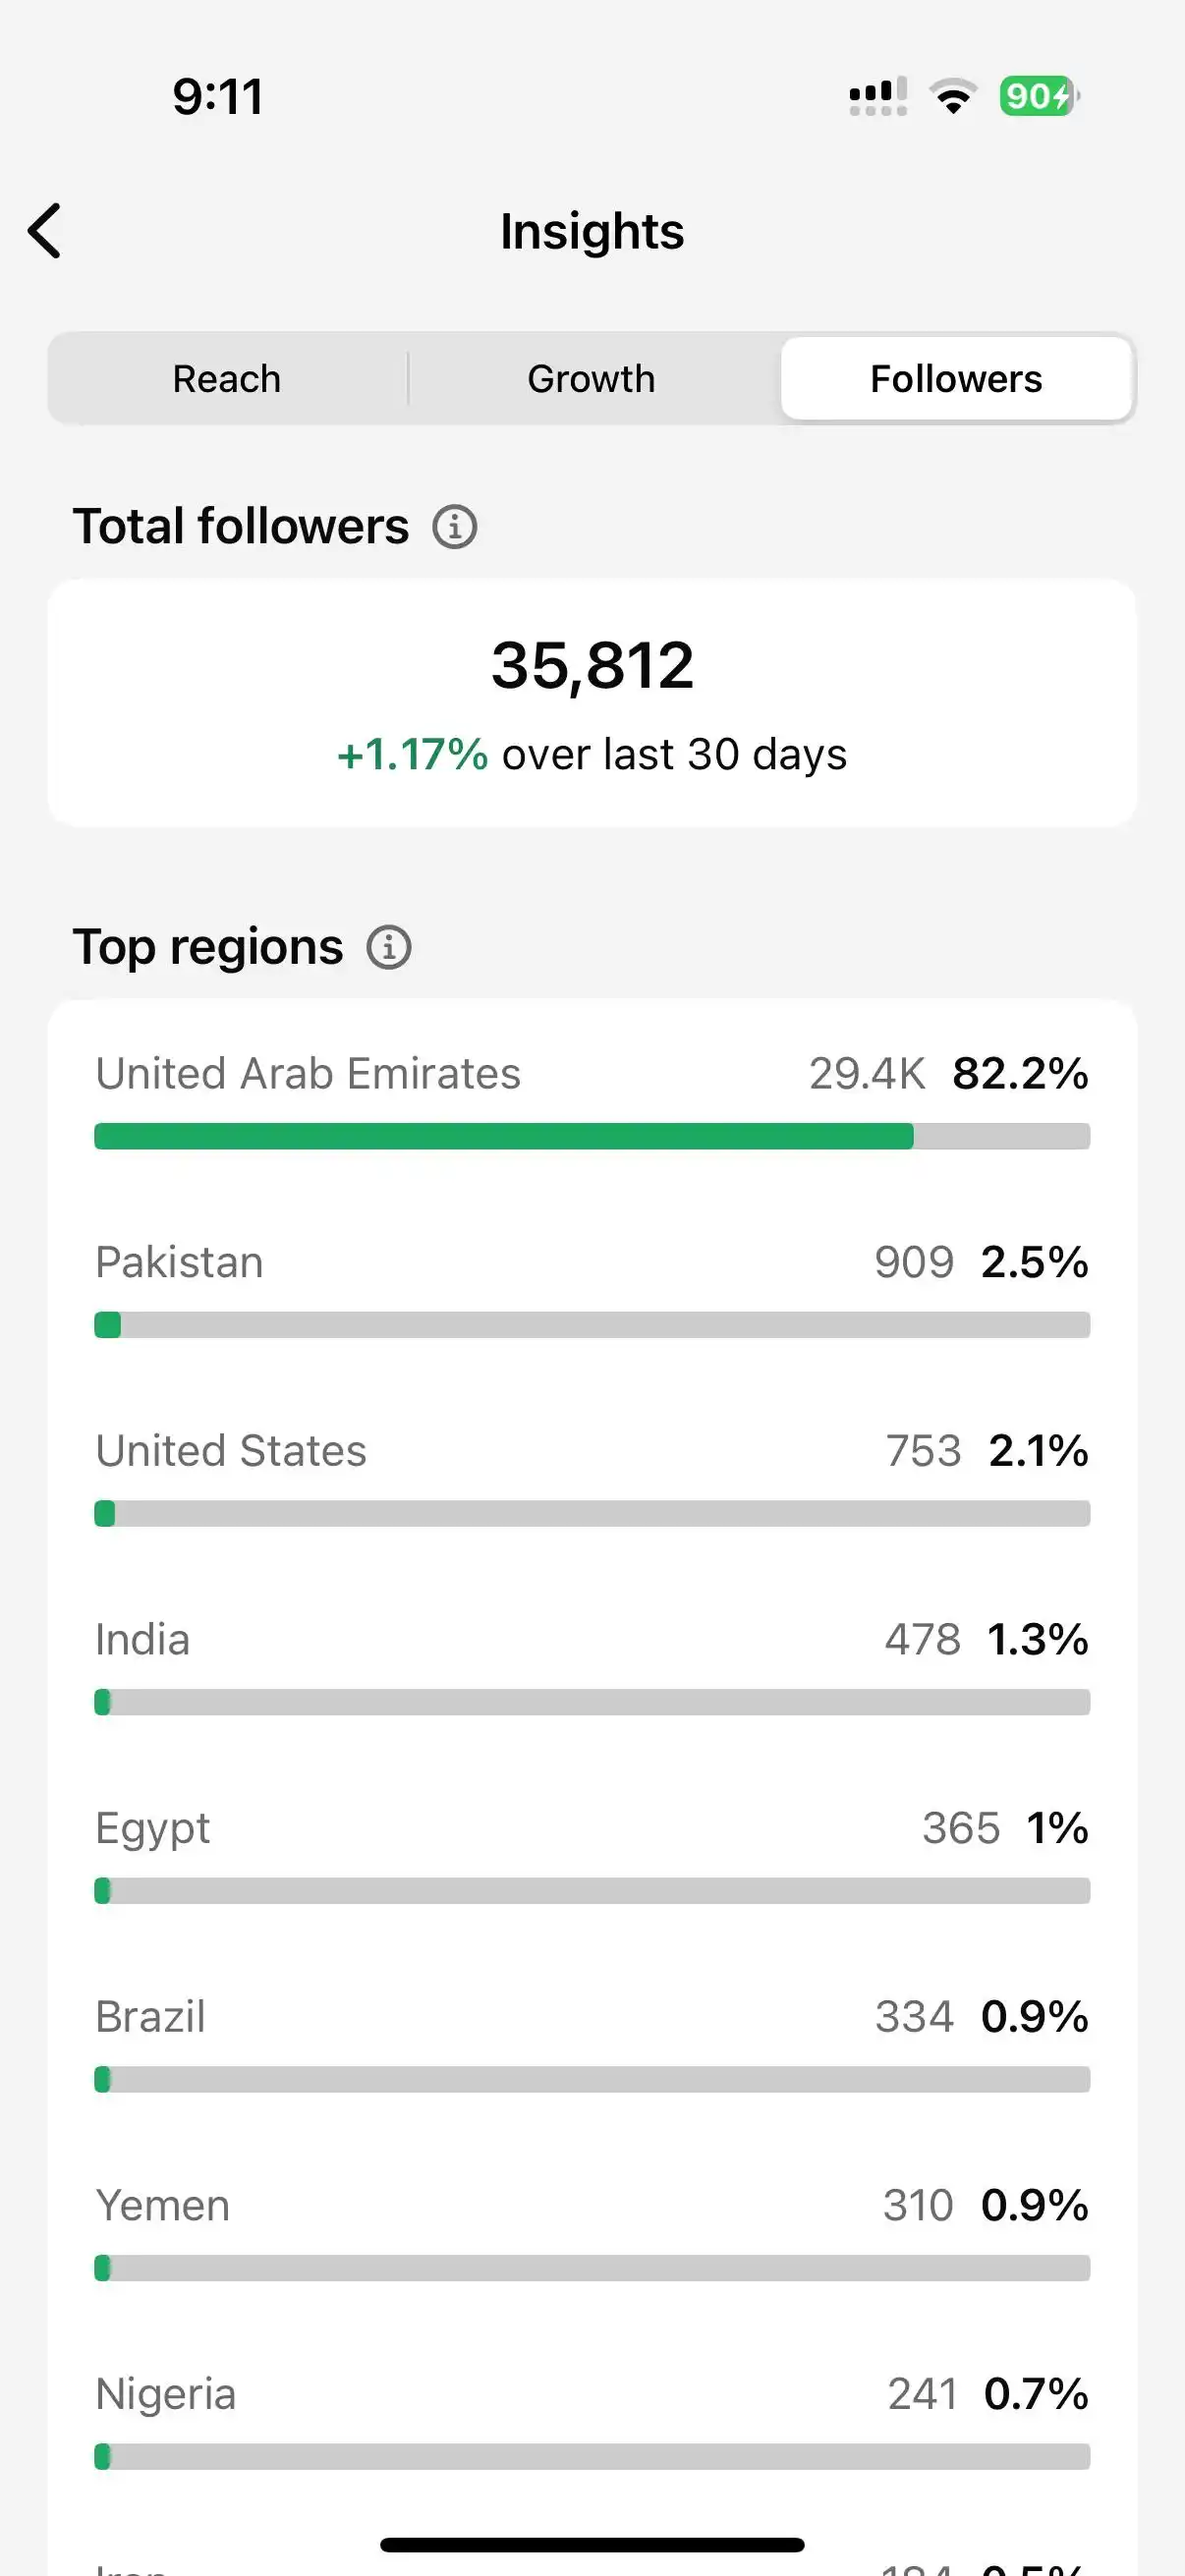
Task: Select the Followers tab
Action: (x=956, y=379)
